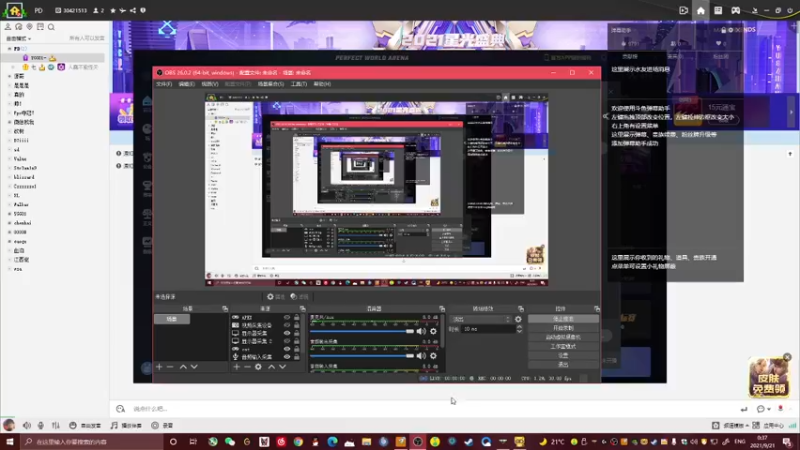Expand the chenkai channel in the tree

(9, 223)
